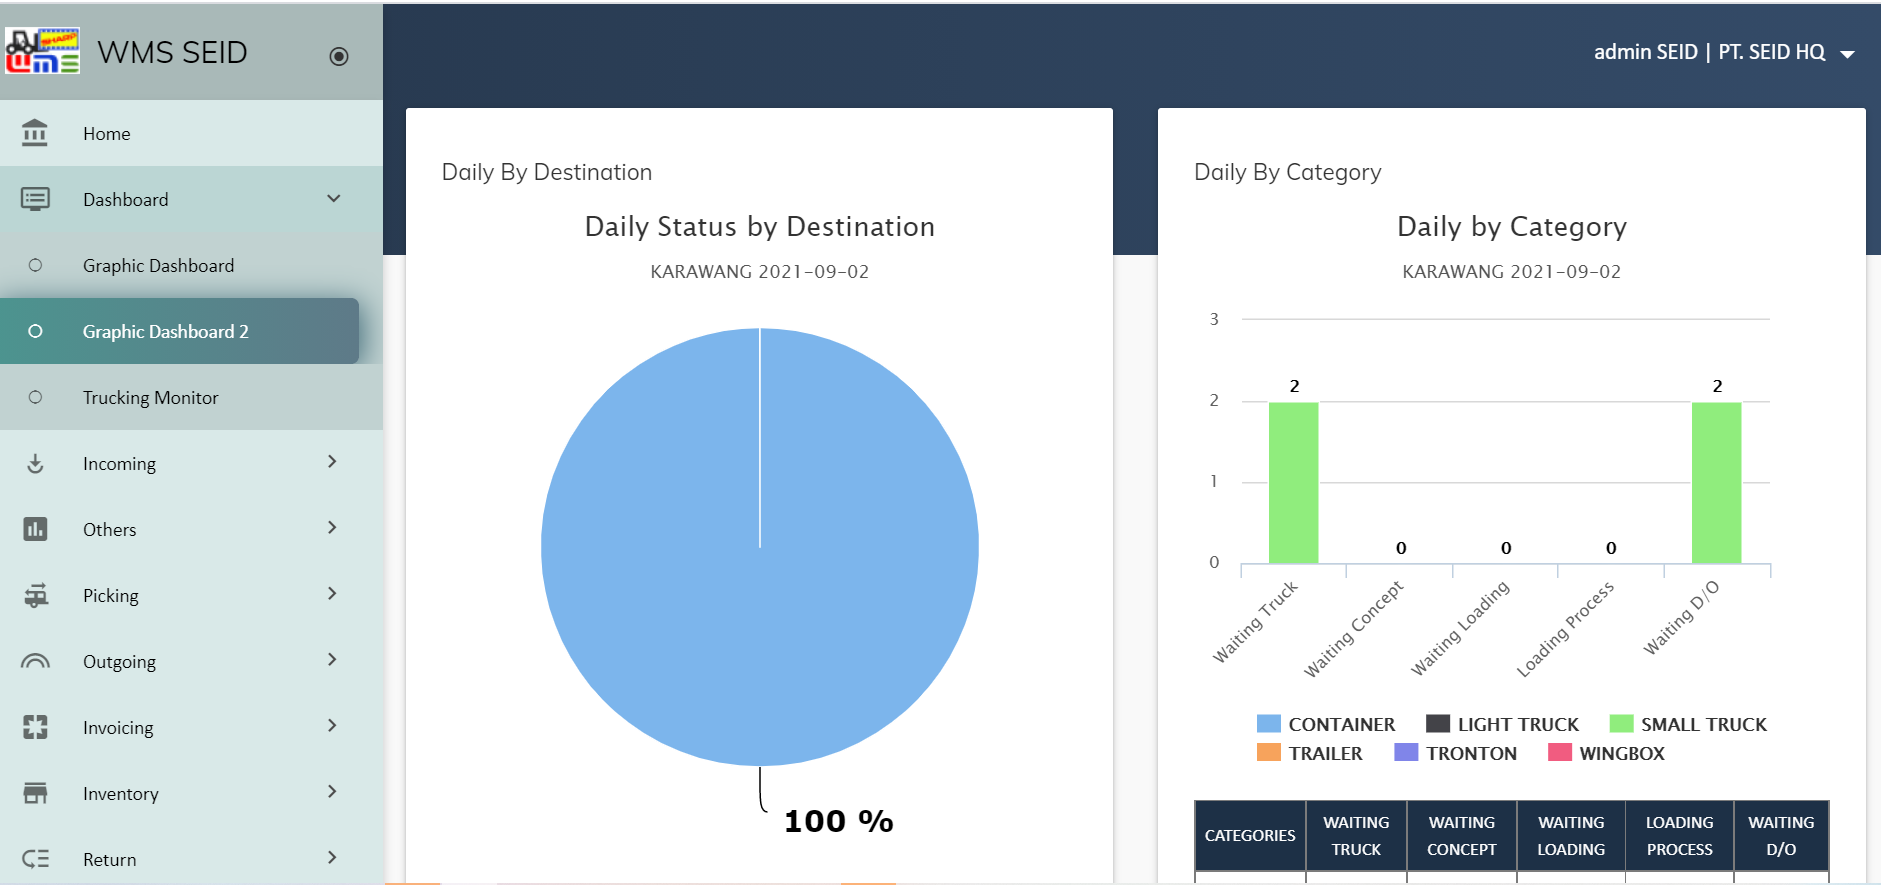Screen dimensions: 1881x885
Task: Click the Invoicing sidebar icon
Action: tap(35, 727)
